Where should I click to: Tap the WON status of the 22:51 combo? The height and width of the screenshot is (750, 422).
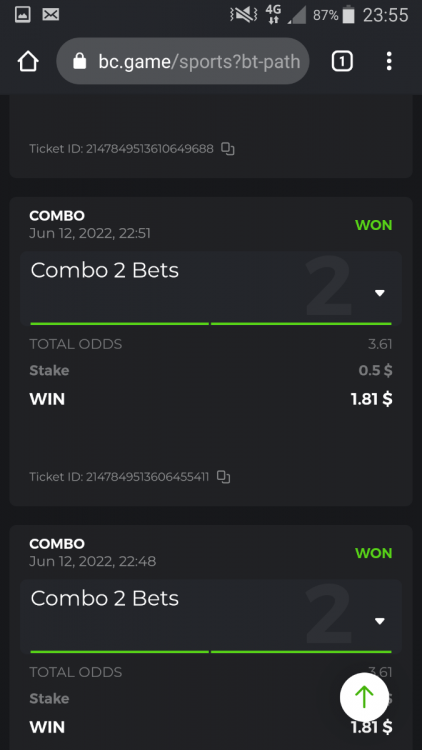click(373, 225)
